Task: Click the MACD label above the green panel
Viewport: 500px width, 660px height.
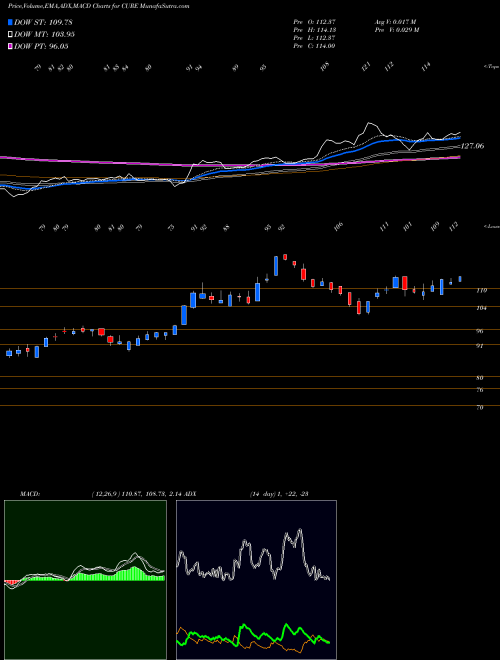Action: pos(29,494)
